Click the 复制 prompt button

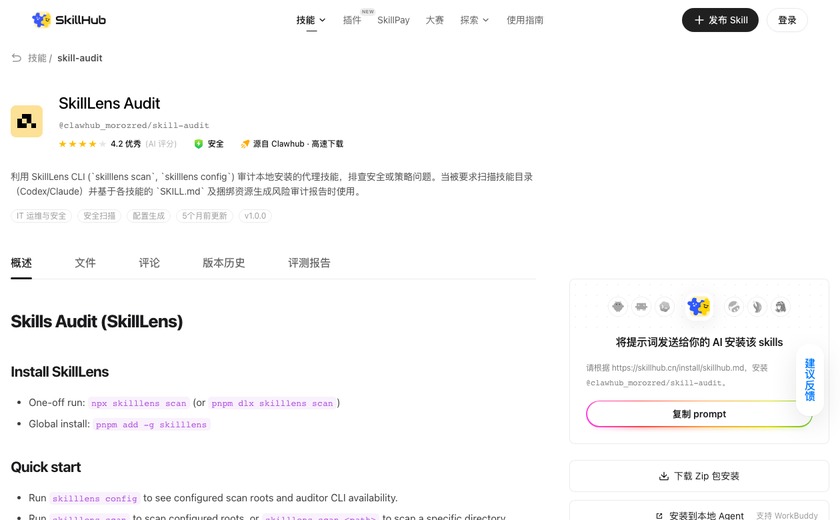(699, 414)
